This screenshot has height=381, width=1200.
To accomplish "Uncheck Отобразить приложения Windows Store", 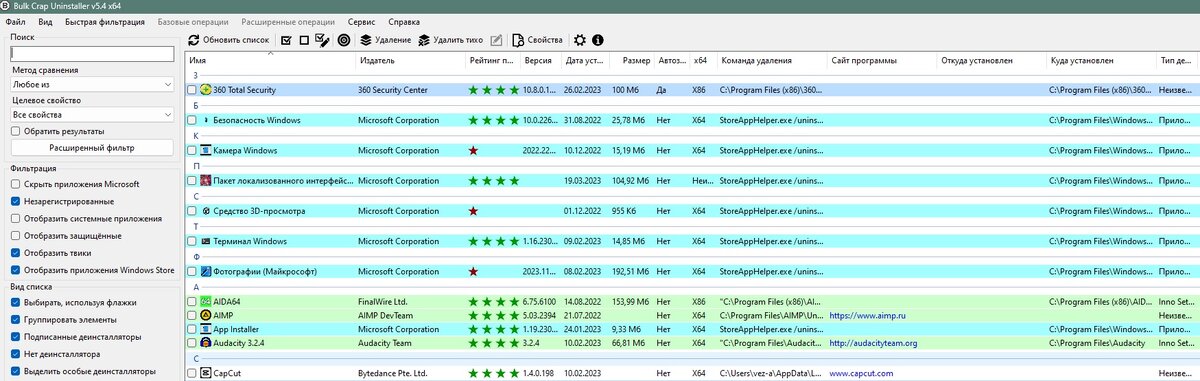I will 15,269.
